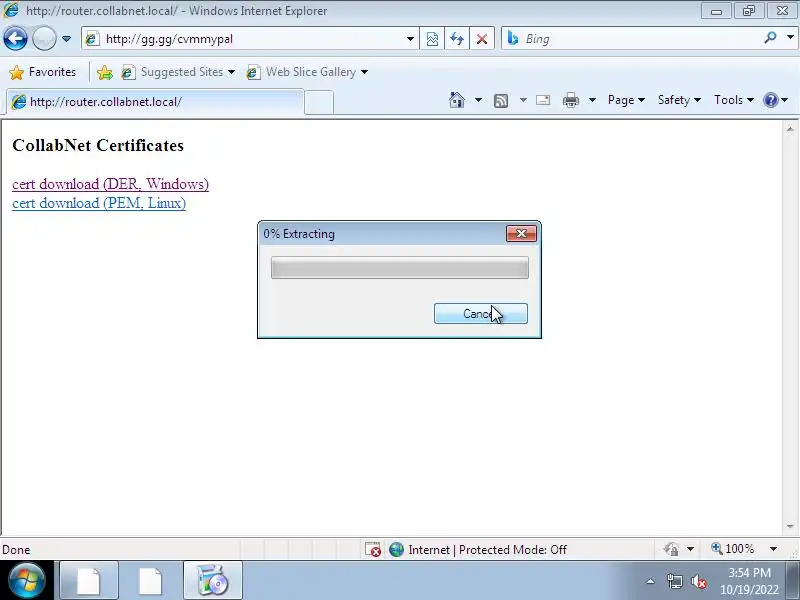Screen dimensions: 800x600
Task: Open the Windows Start orb
Action: point(27,580)
